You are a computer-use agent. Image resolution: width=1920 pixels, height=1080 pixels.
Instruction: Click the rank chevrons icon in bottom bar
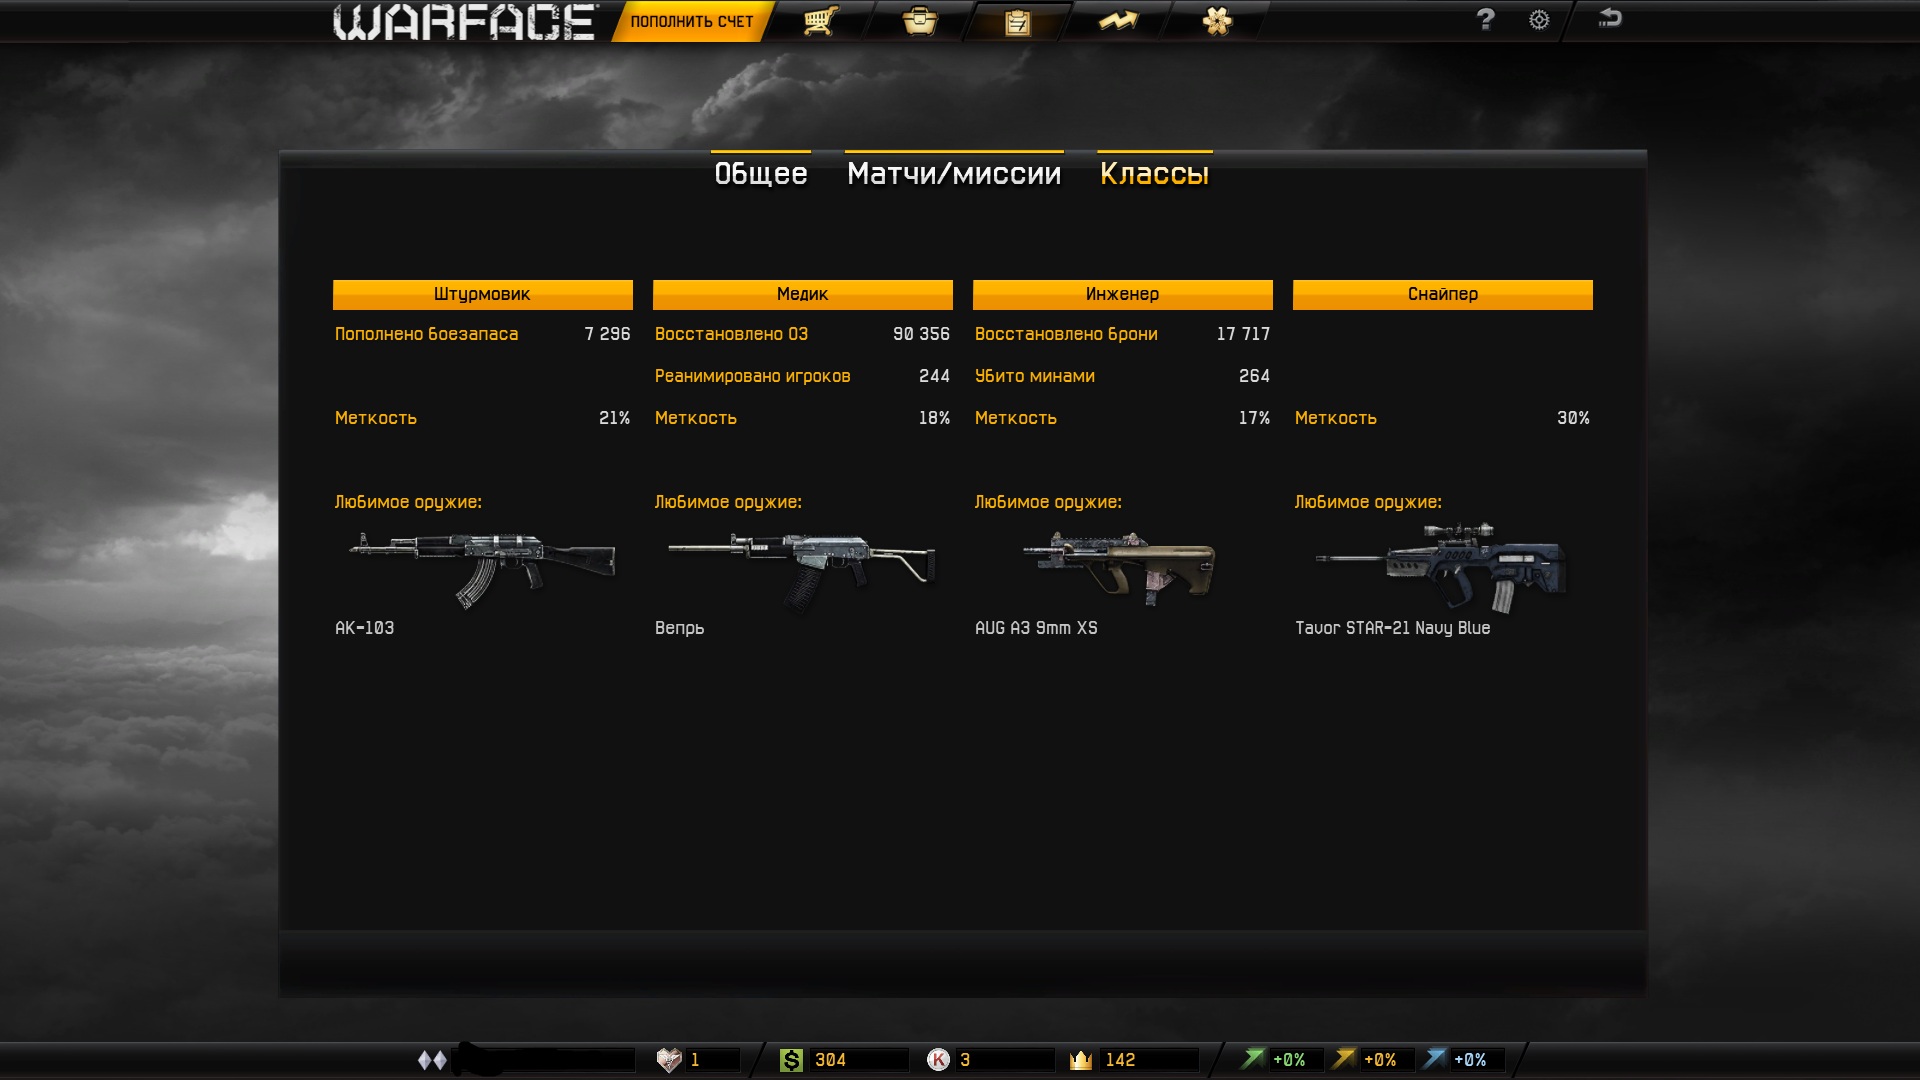click(432, 1060)
